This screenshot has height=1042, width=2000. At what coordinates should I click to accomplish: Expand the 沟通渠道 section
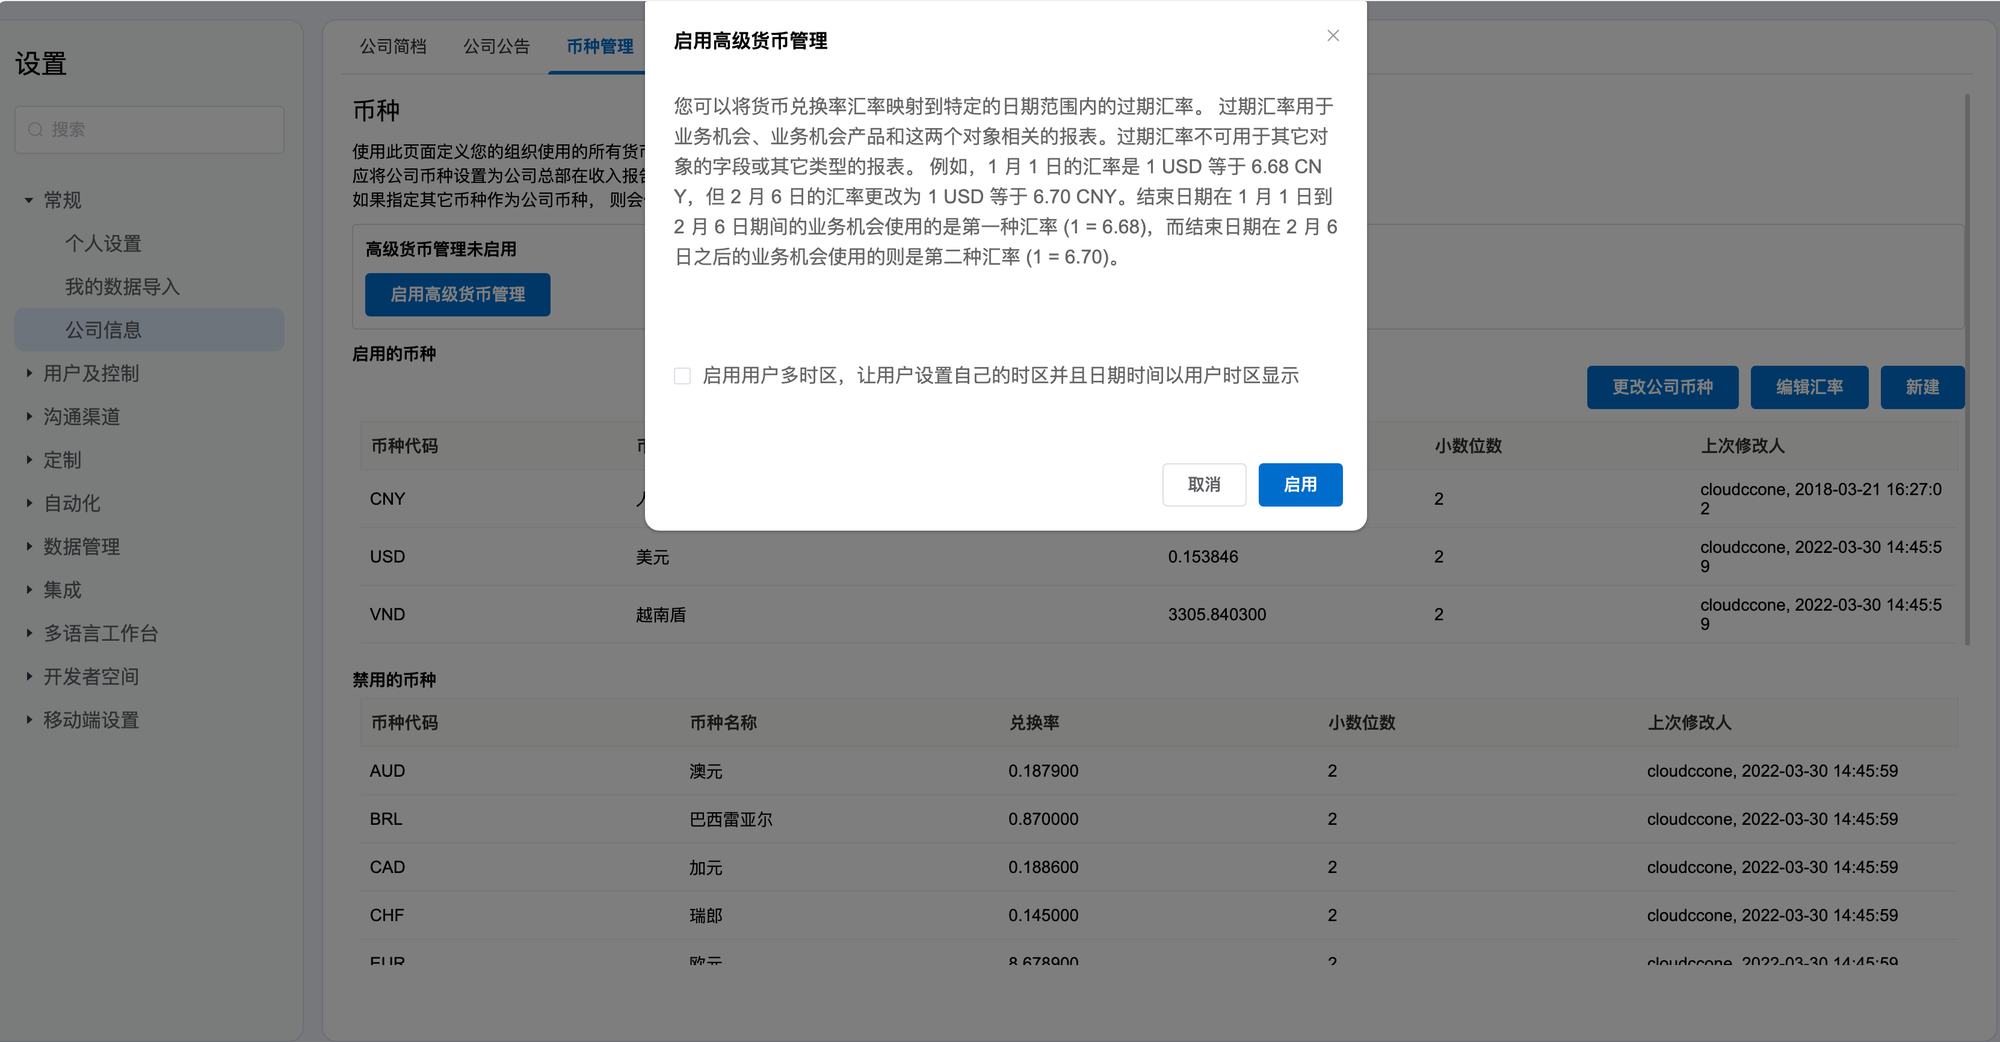29,416
